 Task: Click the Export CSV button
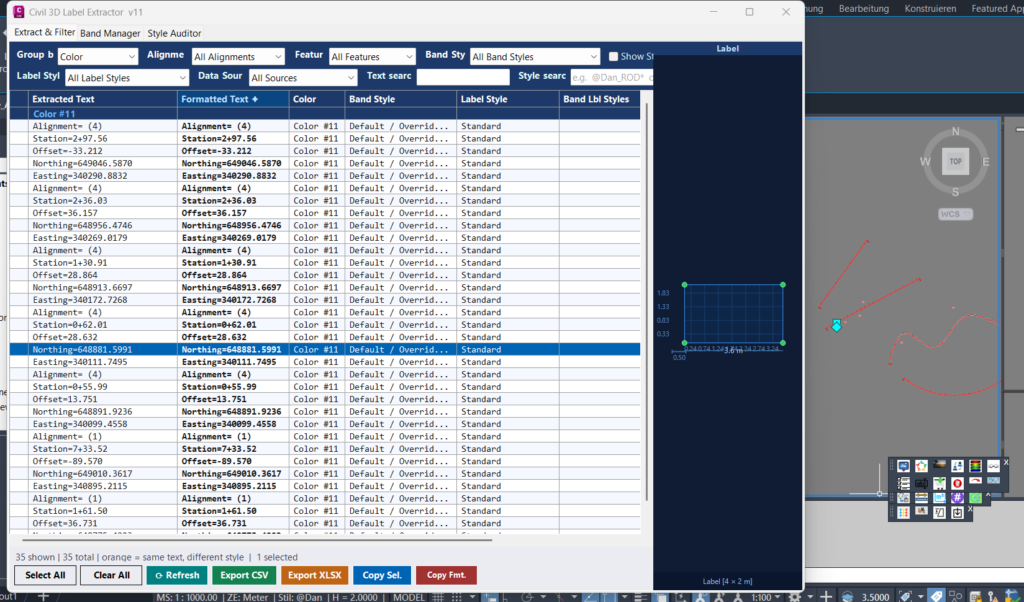244,575
